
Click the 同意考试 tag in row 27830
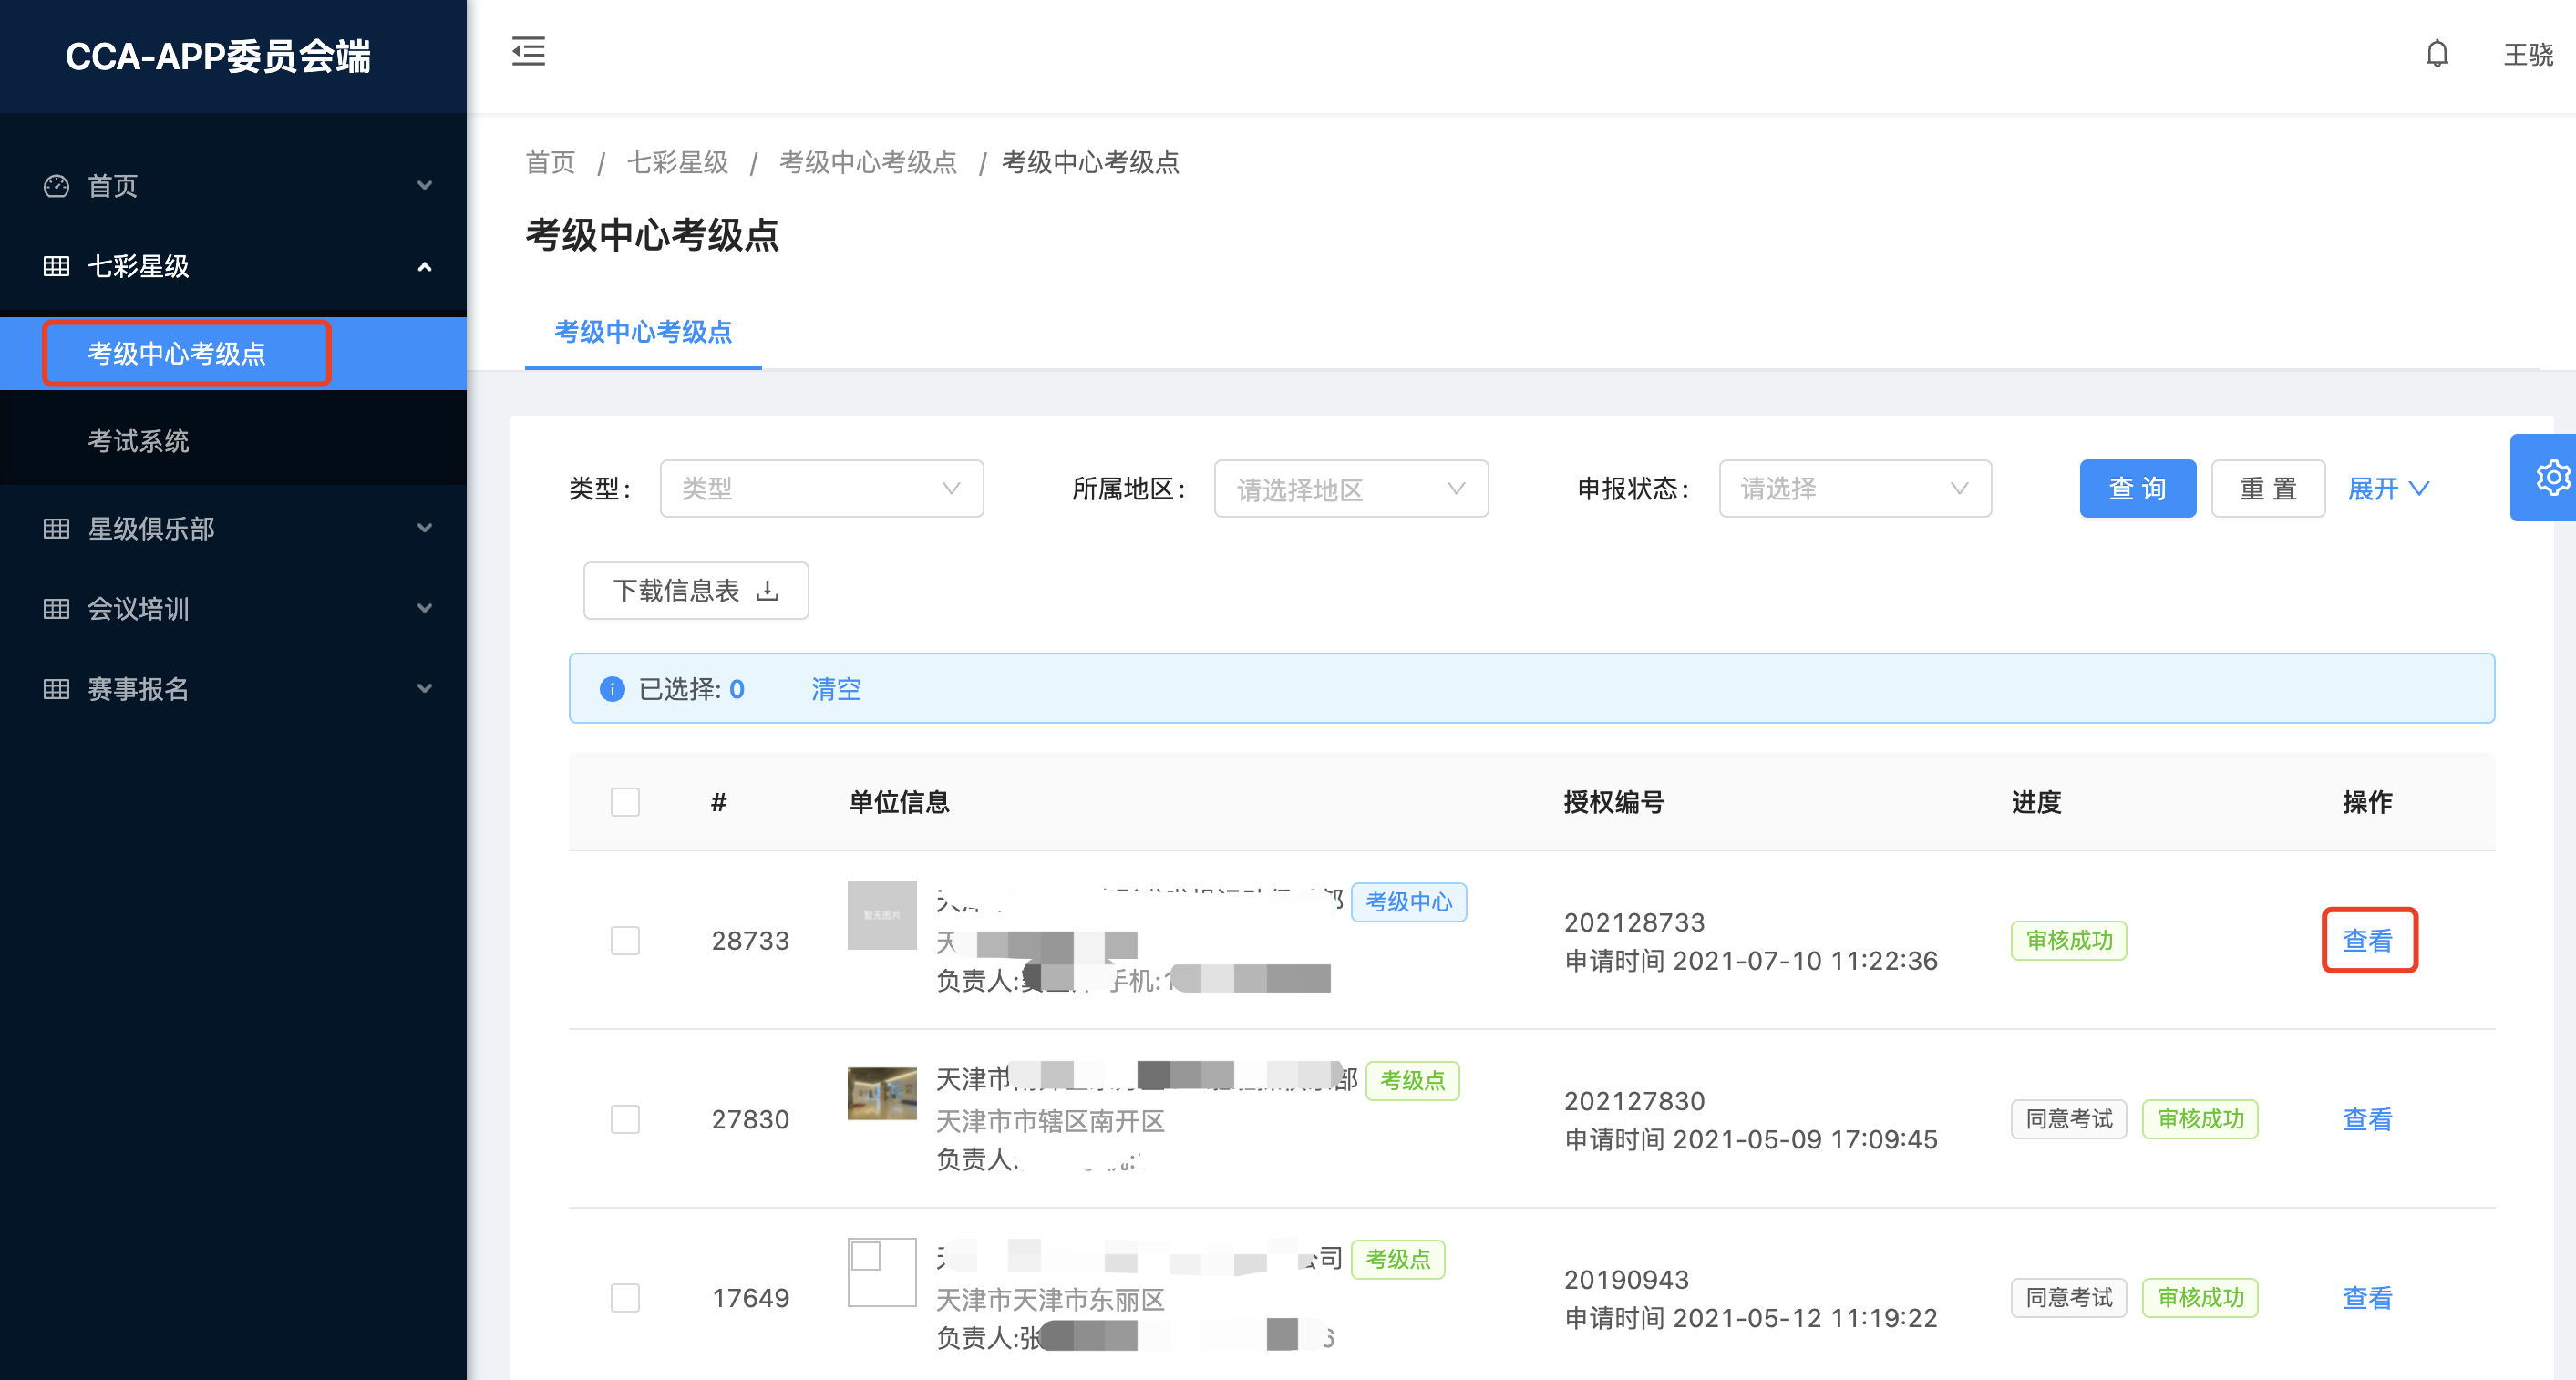[x=2069, y=1119]
